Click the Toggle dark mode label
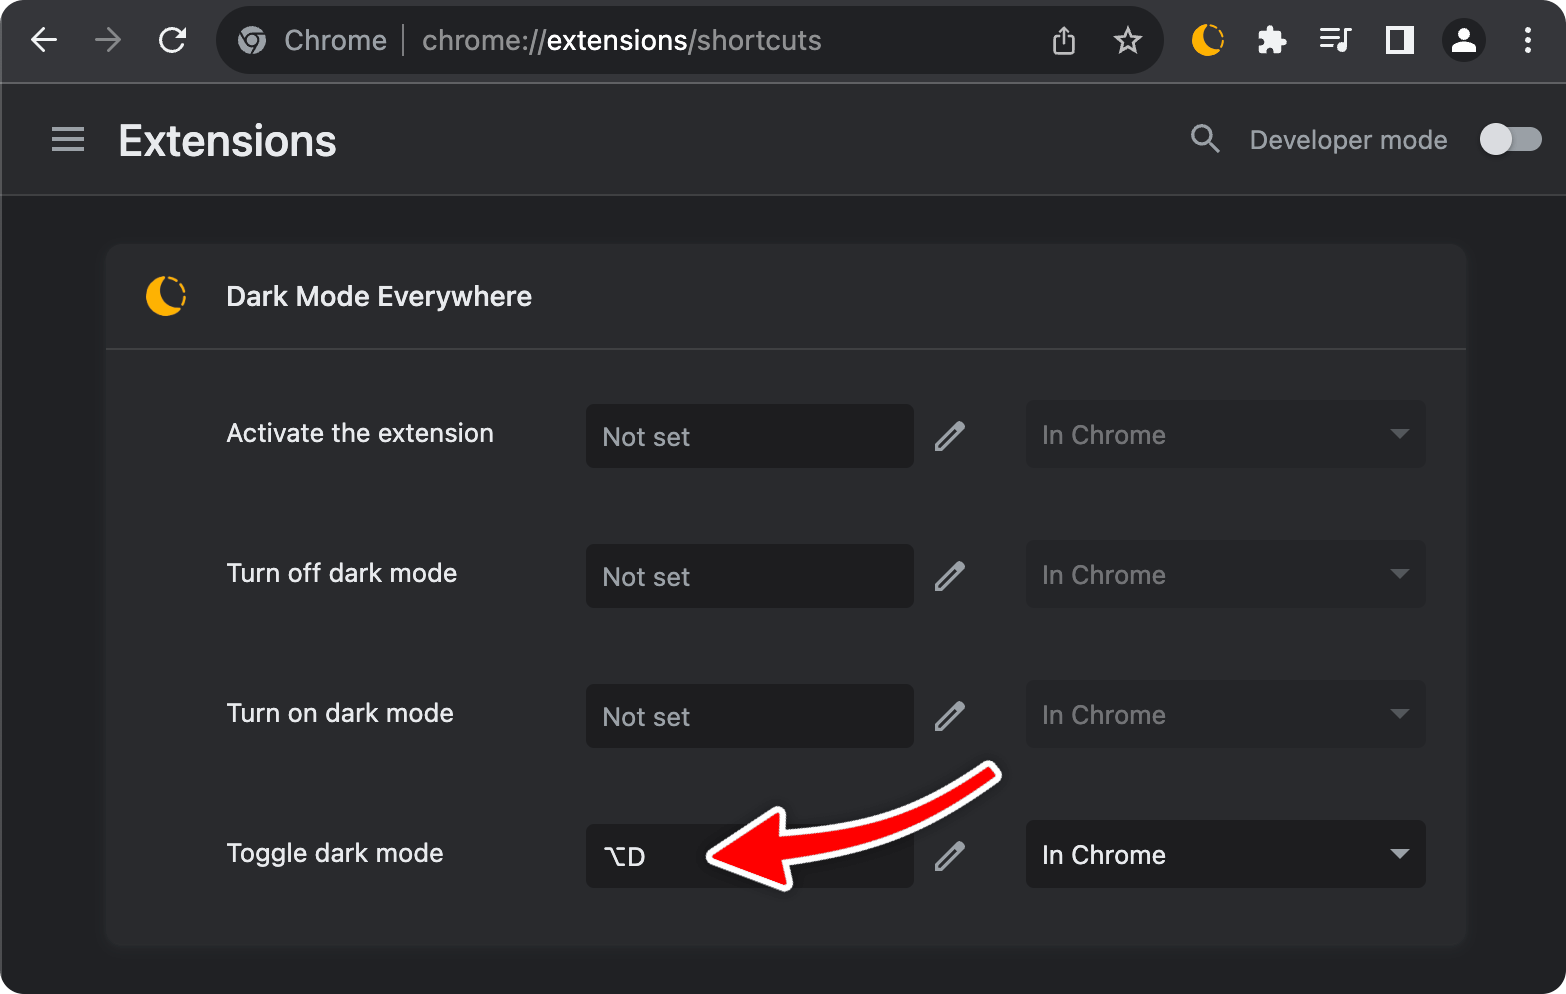This screenshot has height=994, width=1566. [x=335, y=853]
